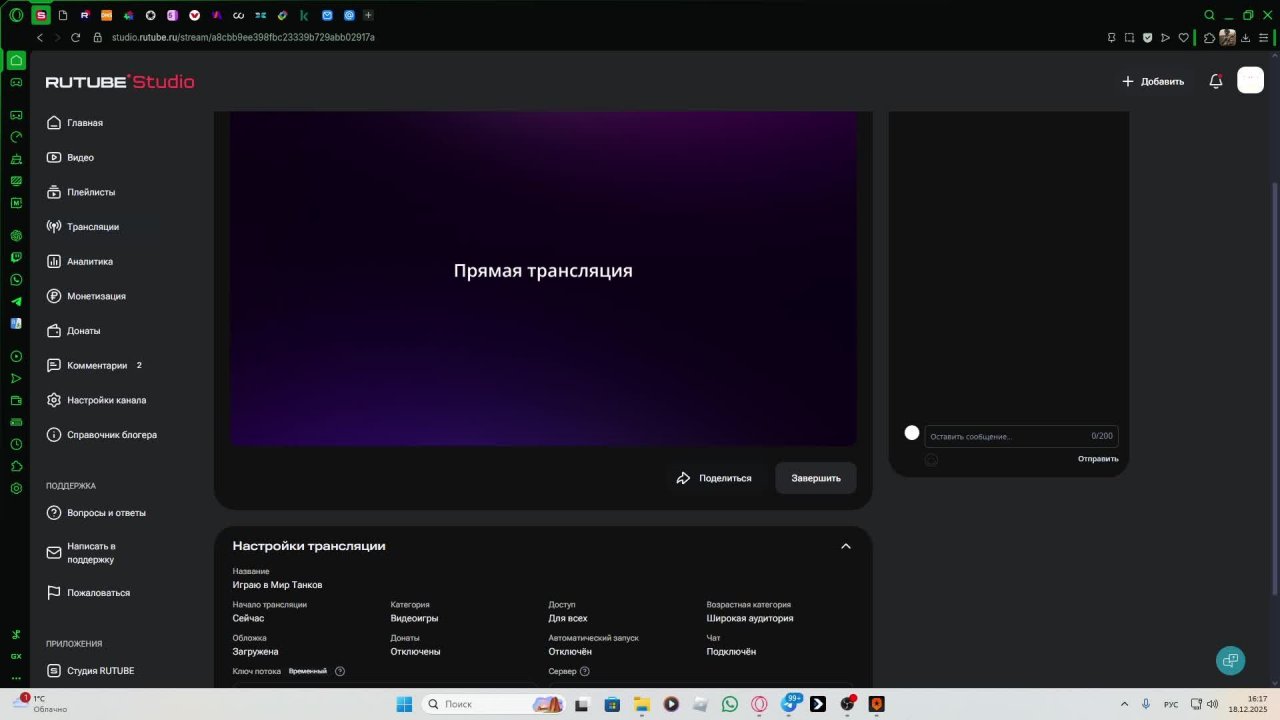Open Донаты wallet icon in sidebar
1280x720 pixels.
(54, 331)
